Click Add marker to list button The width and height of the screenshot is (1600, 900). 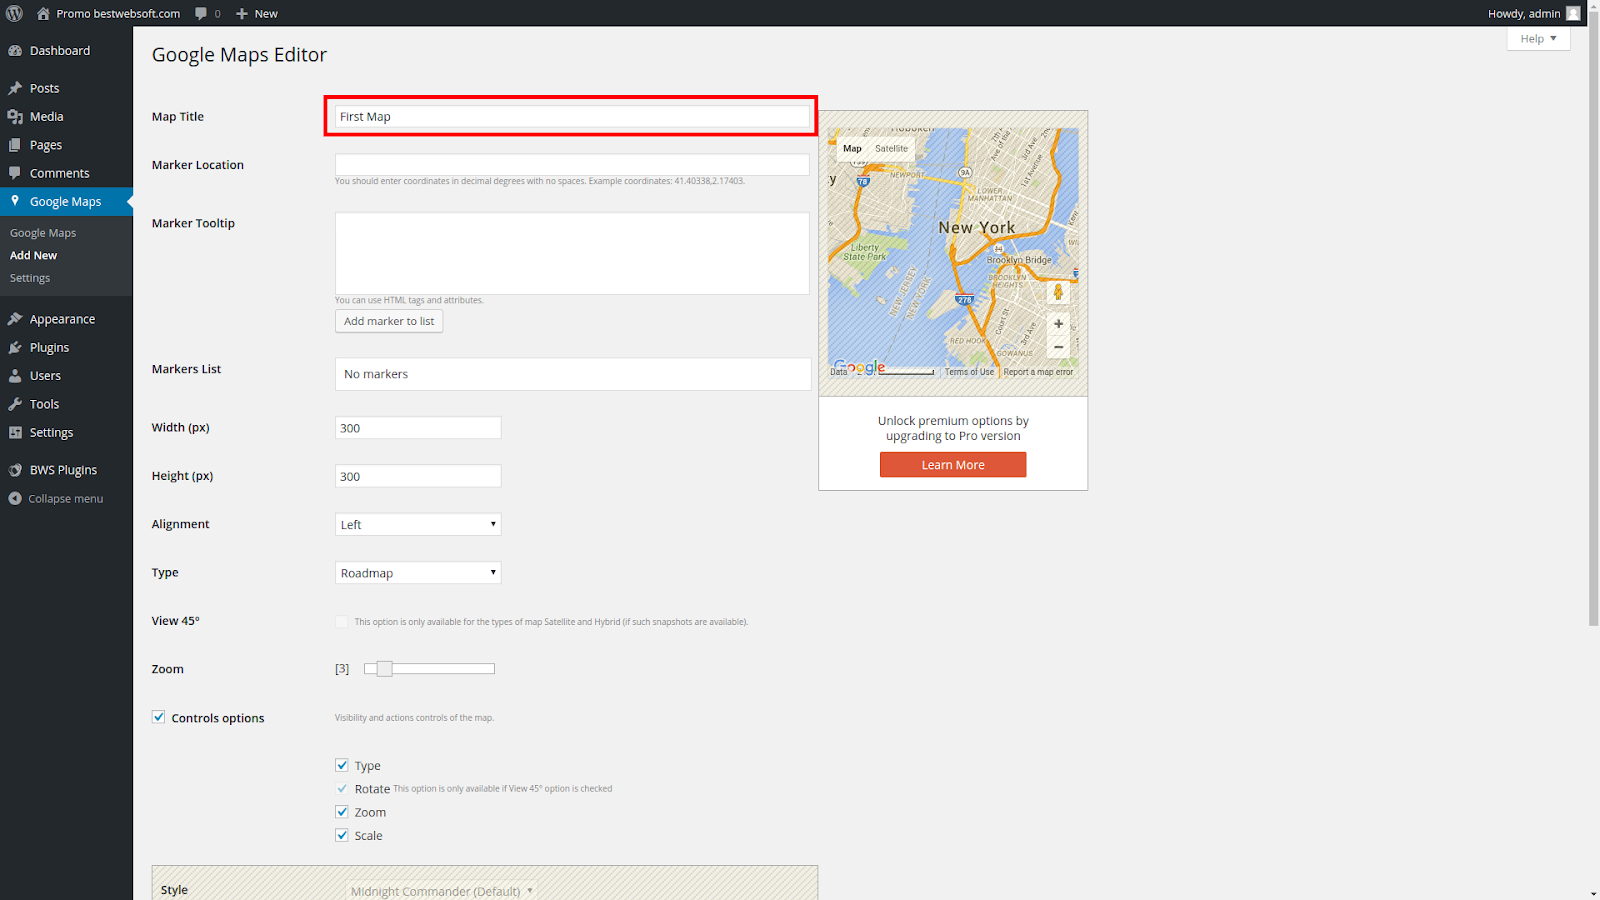coord(389,321)
